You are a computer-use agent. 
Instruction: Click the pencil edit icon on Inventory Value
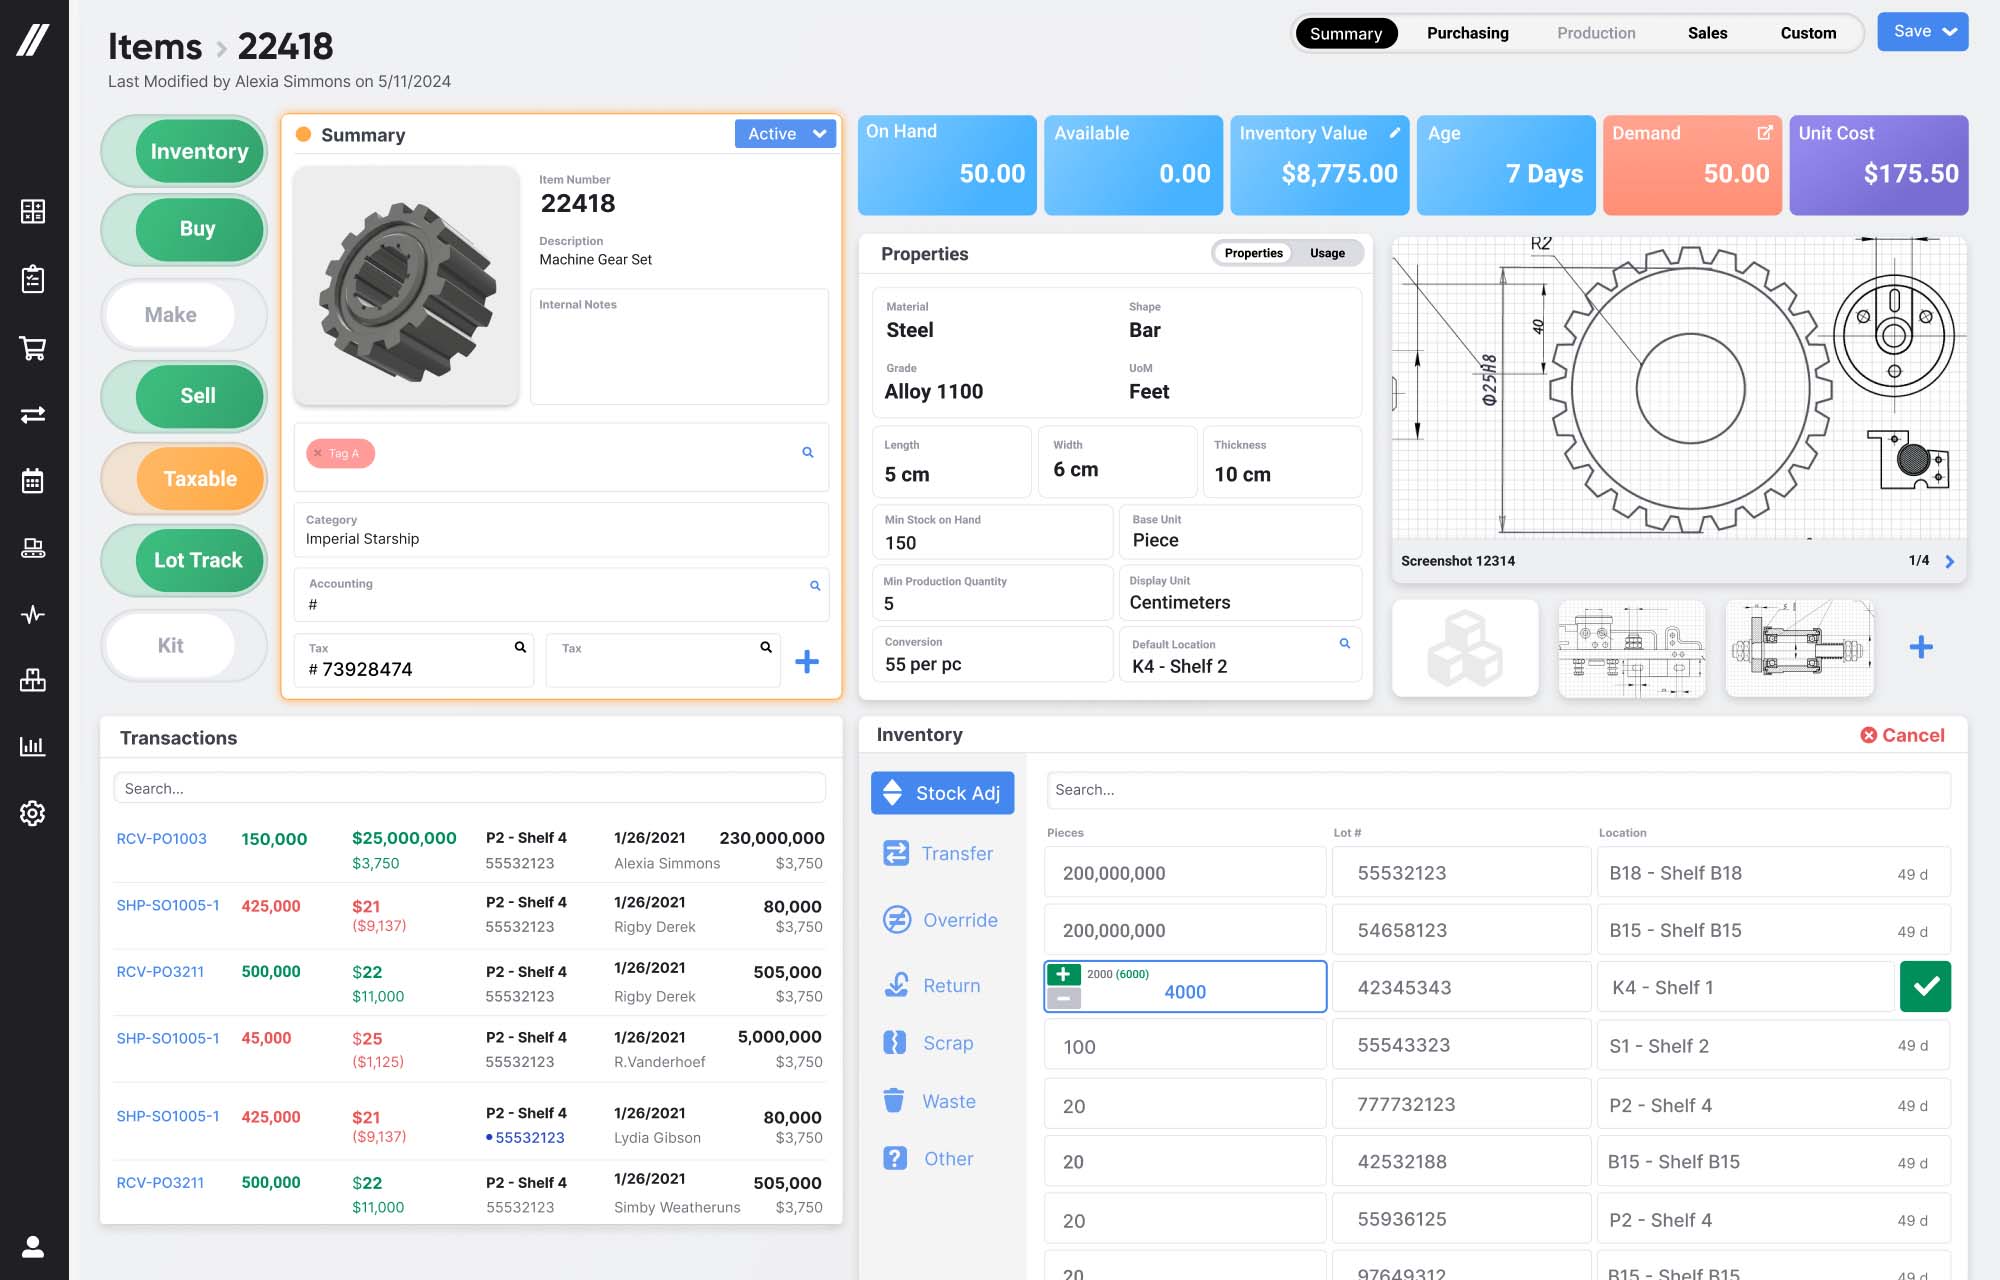tap(1394, 131)
